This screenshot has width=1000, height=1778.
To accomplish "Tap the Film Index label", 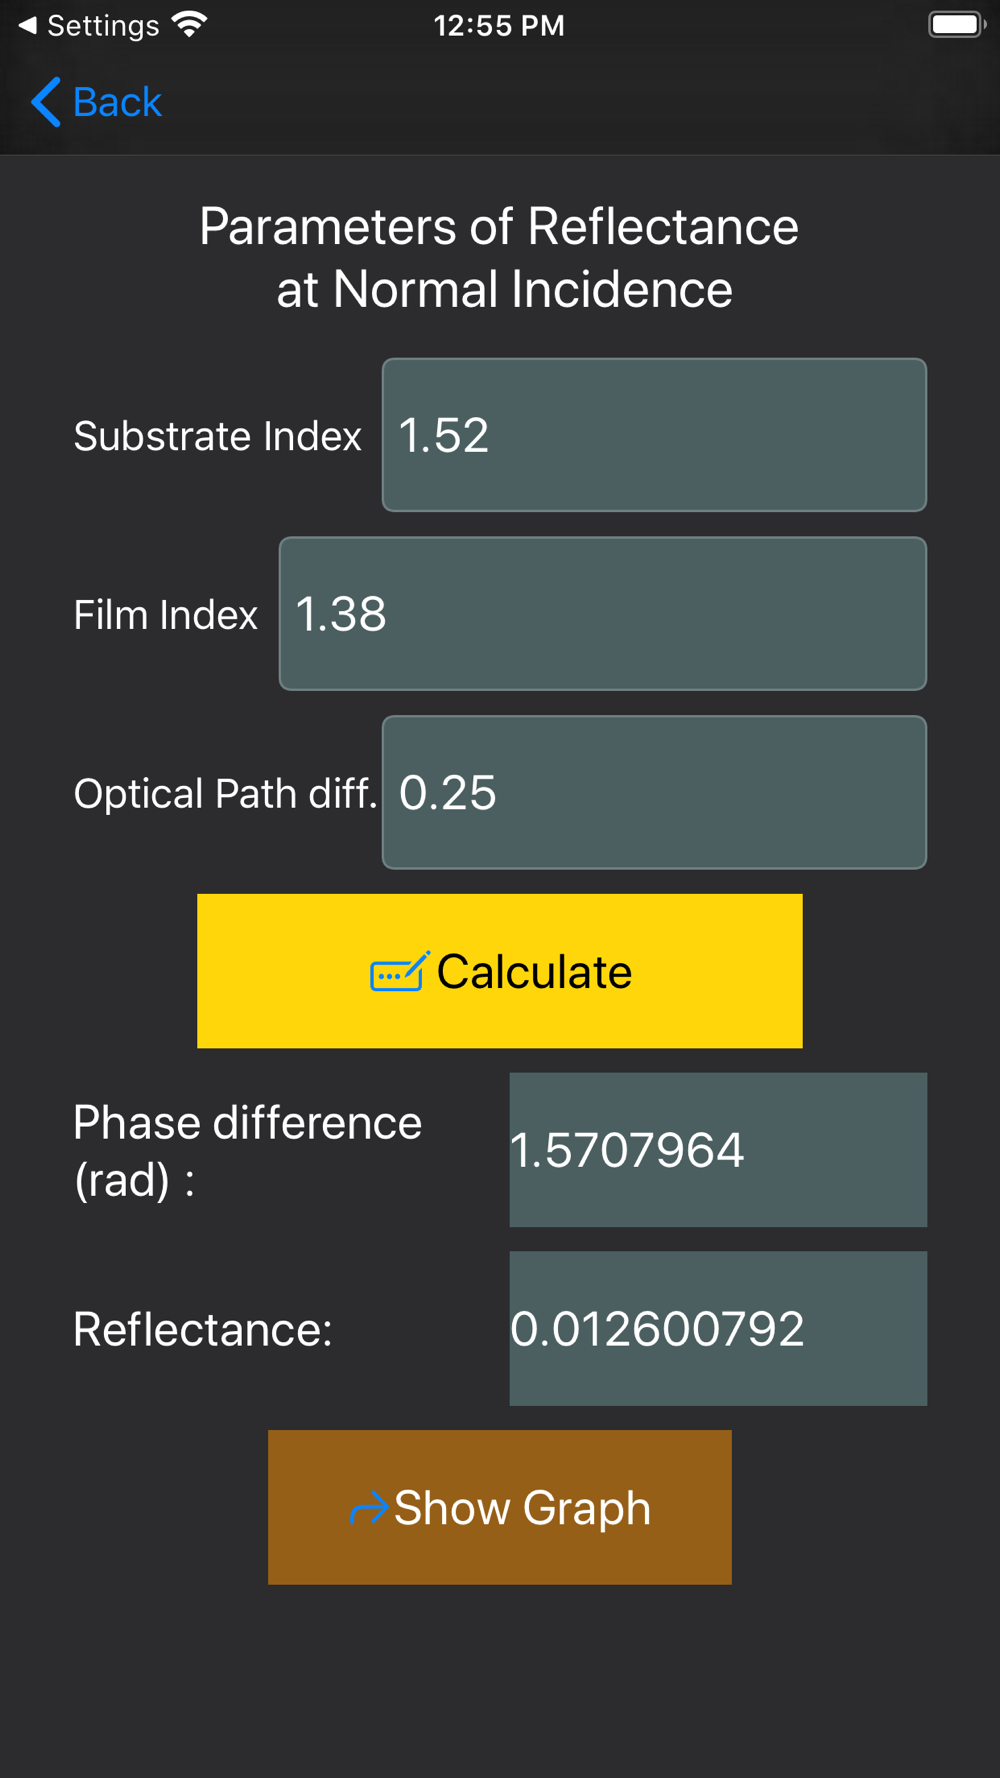I will [166, 615].
